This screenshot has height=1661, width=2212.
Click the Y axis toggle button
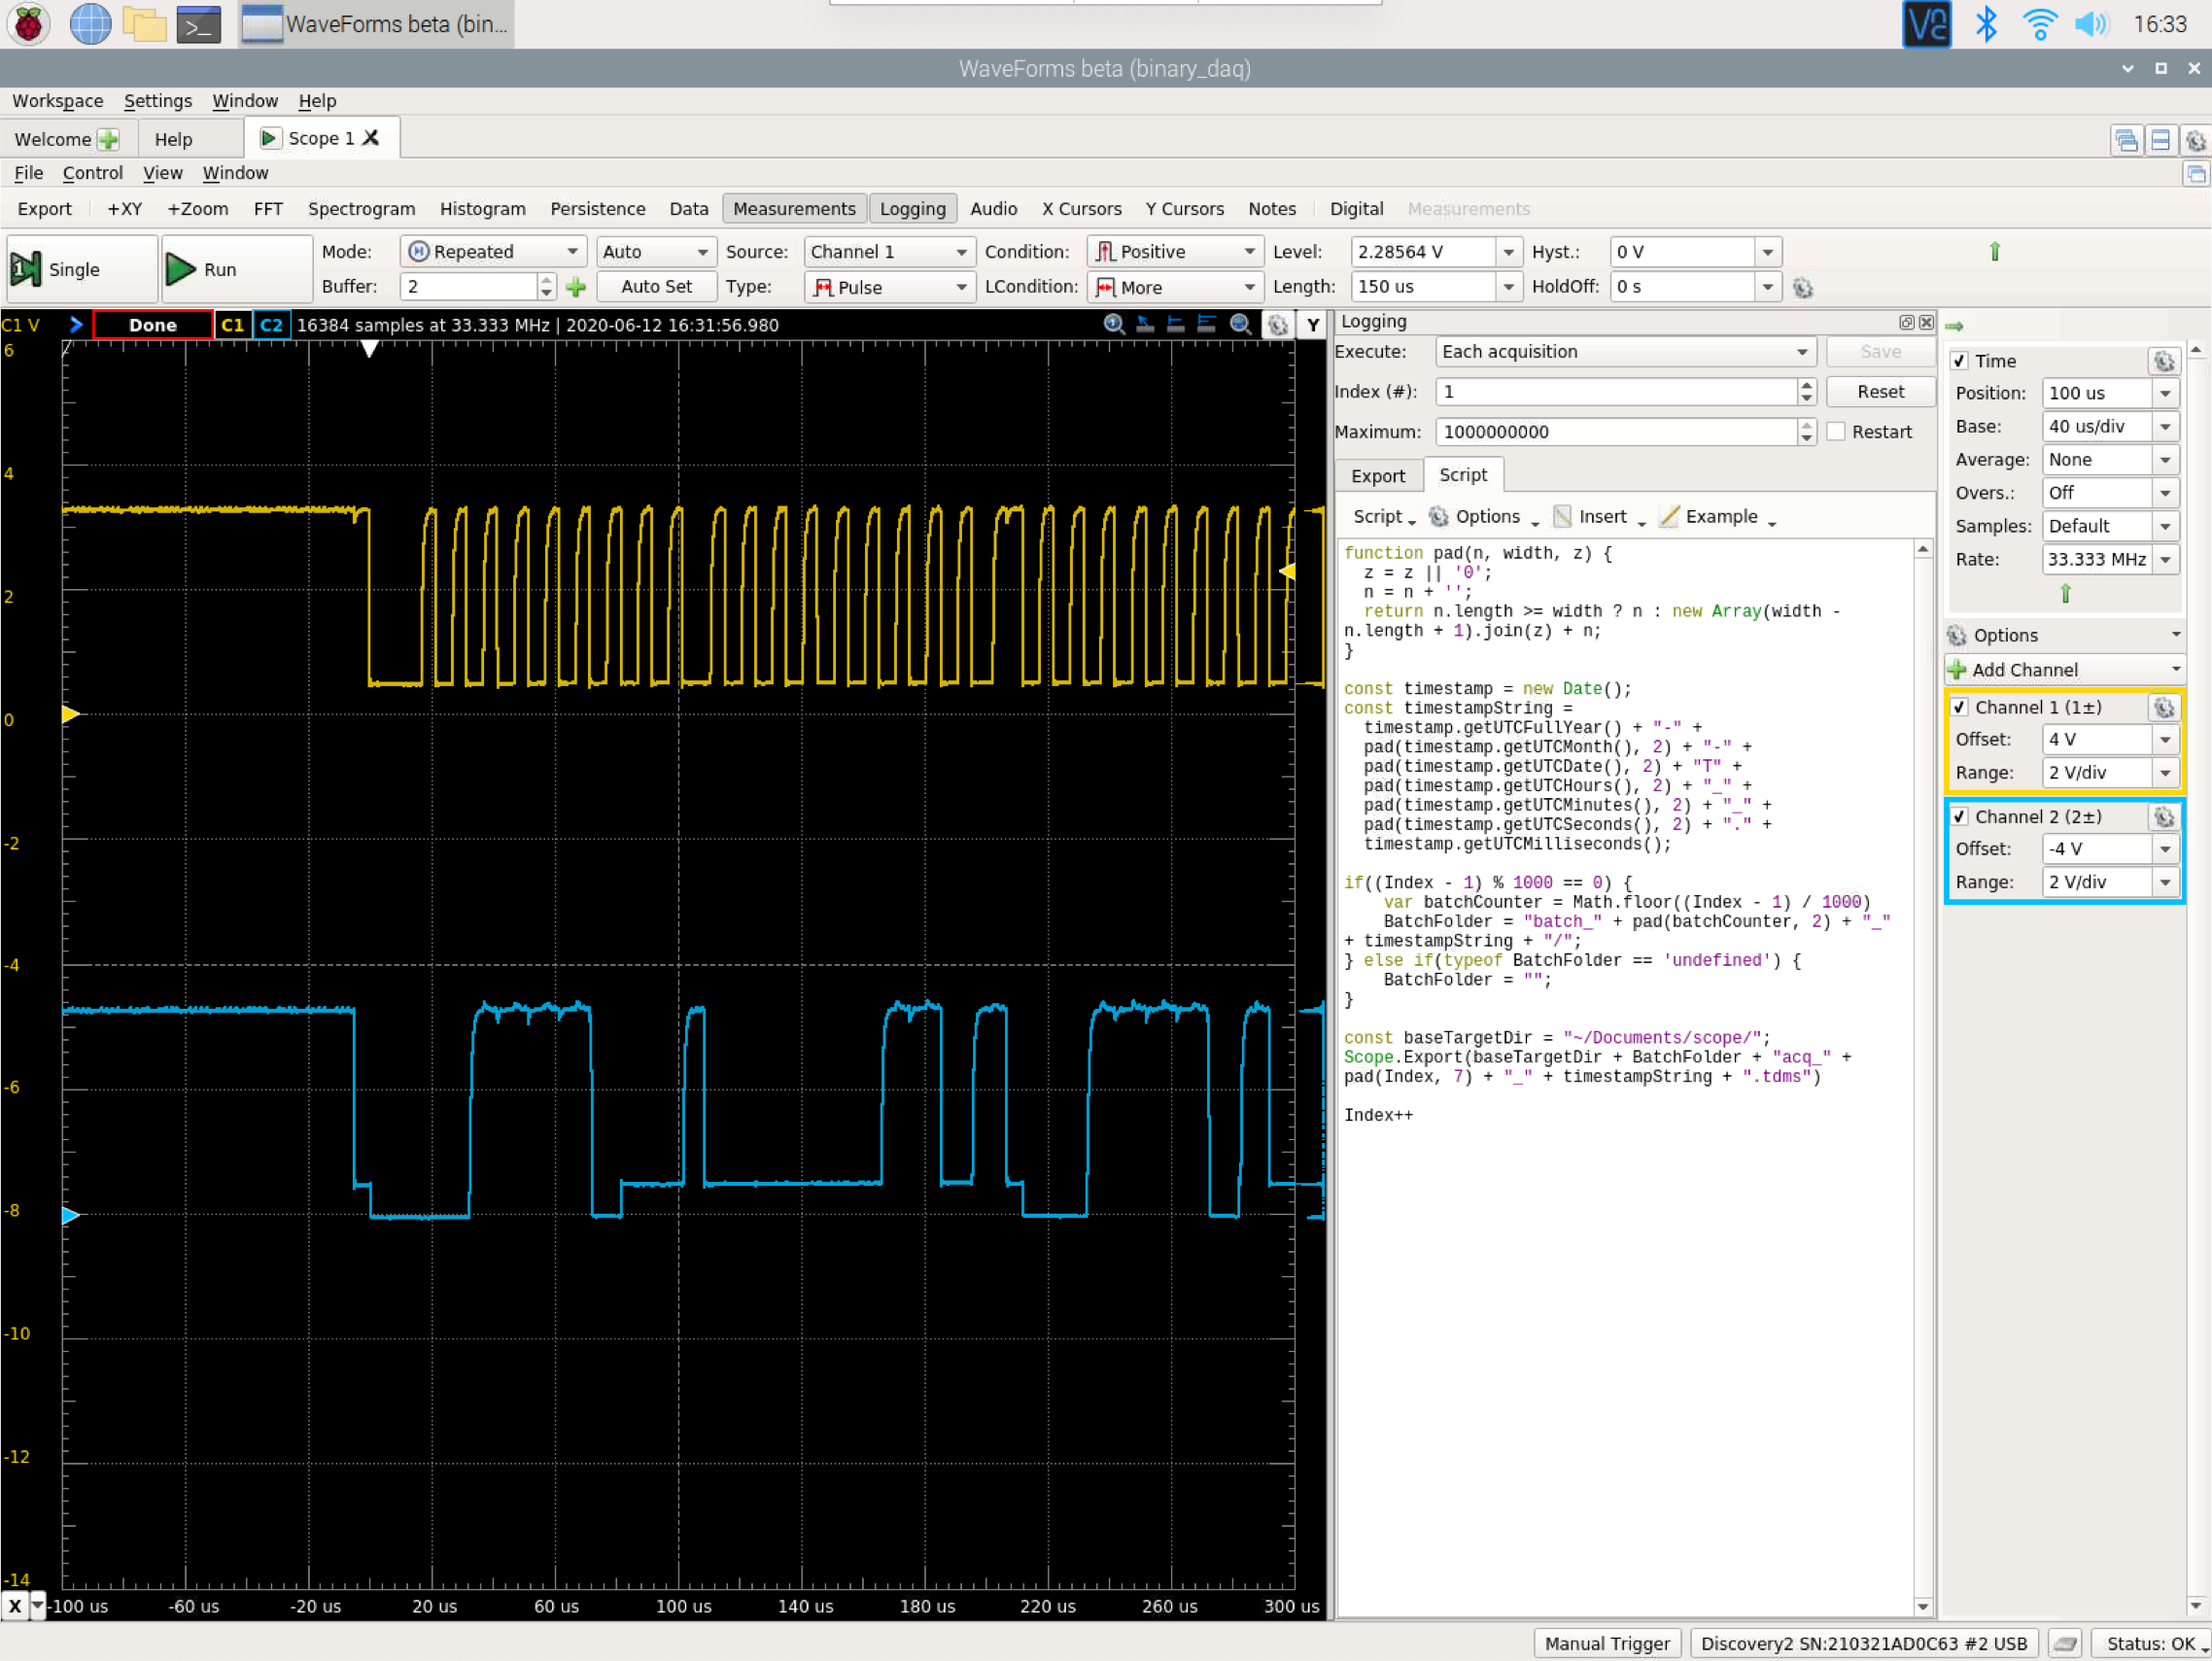1312,324
